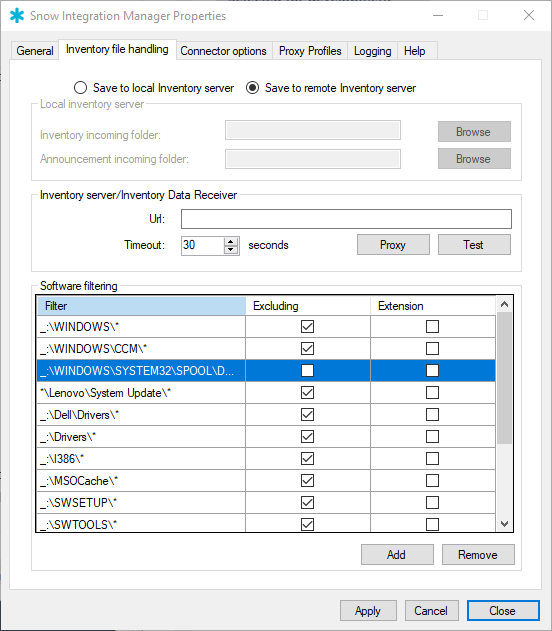Toggle Extension for _:\Dell\Drivers\* filter
The image size is (552, 631).
[433, 414]
